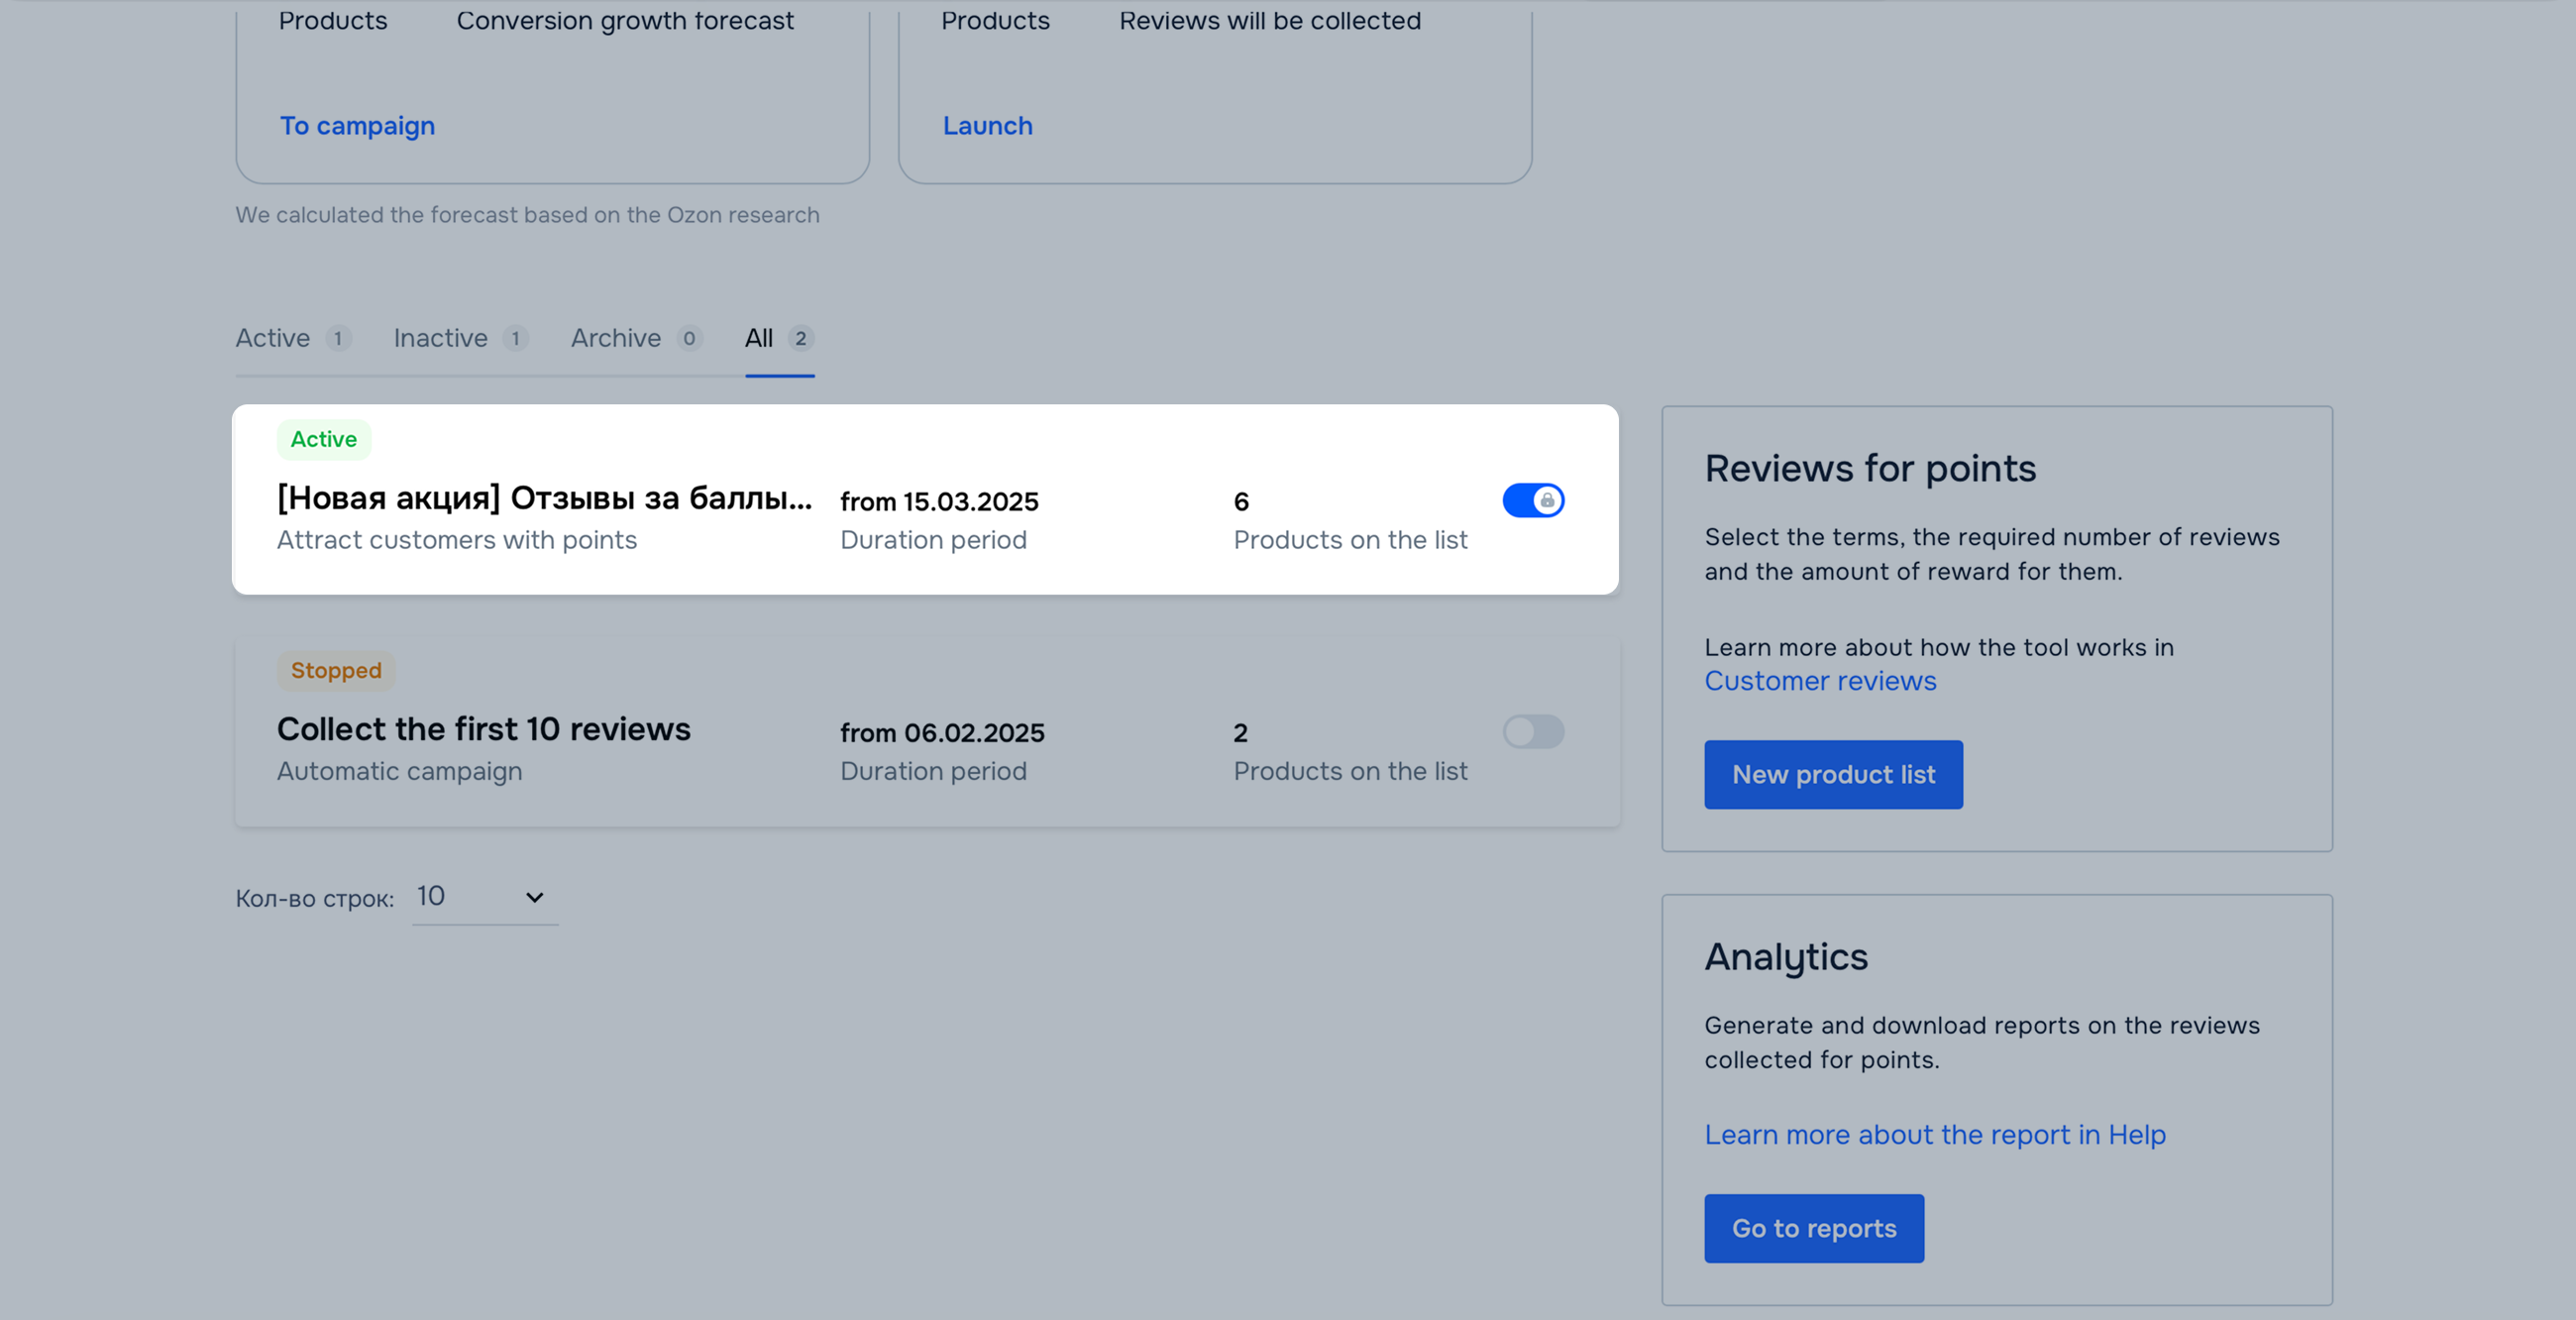Image resolution: width=2576 pixels, height=1320 pixels.
Task: Click the green Active status badge
Action: (323, 439)
